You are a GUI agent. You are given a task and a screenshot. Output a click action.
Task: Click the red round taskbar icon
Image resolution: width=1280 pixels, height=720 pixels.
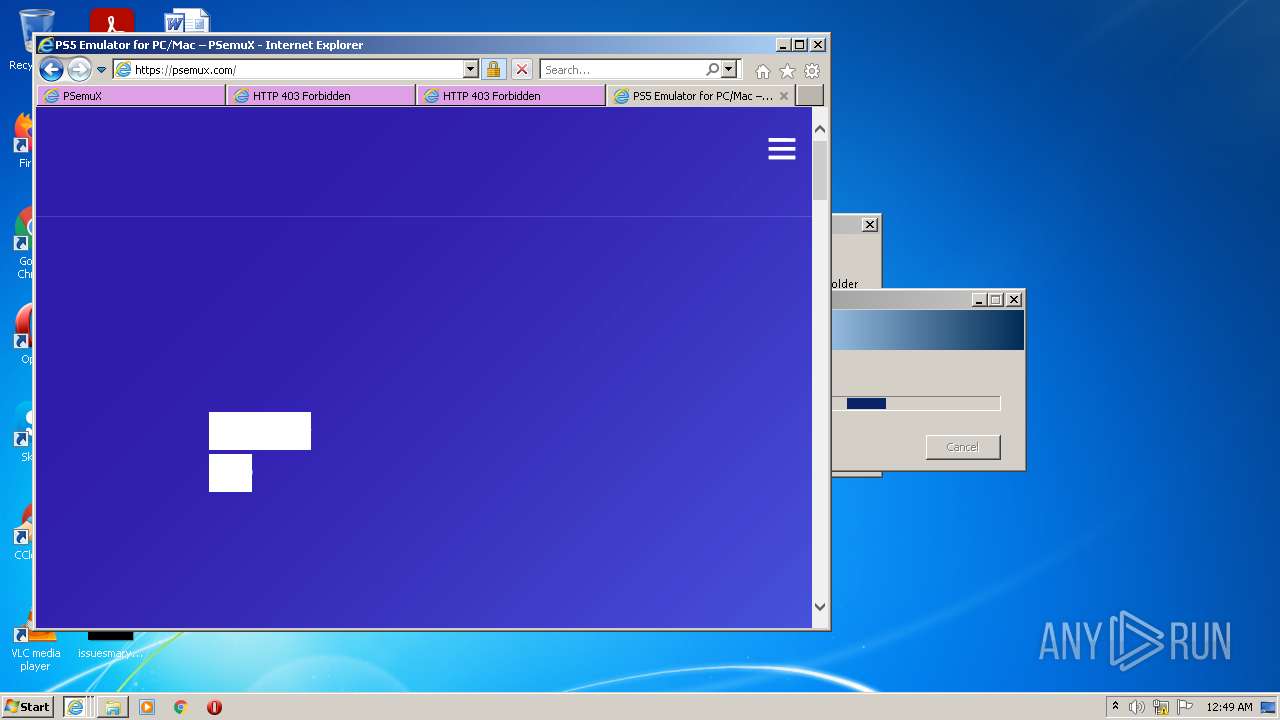(x=214, y=707)
